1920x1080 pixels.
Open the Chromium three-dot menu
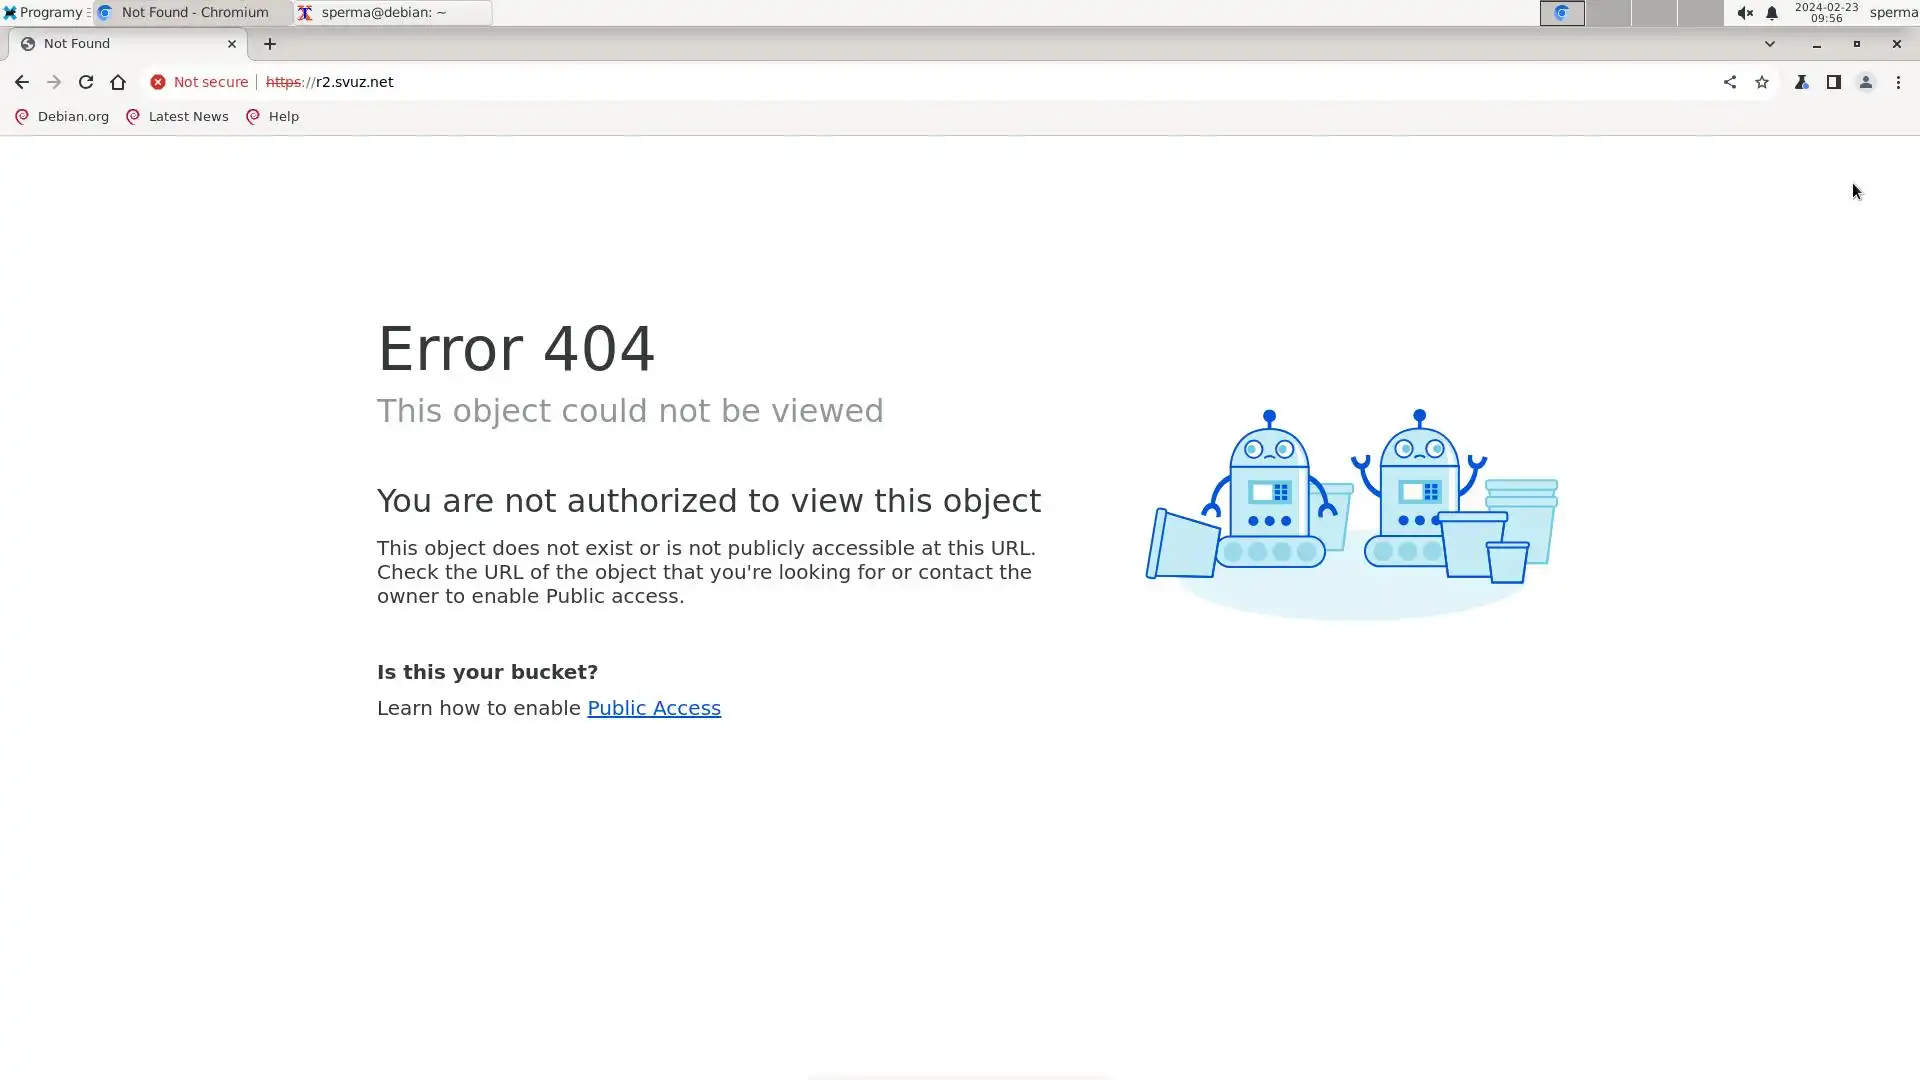point(1898,82)
